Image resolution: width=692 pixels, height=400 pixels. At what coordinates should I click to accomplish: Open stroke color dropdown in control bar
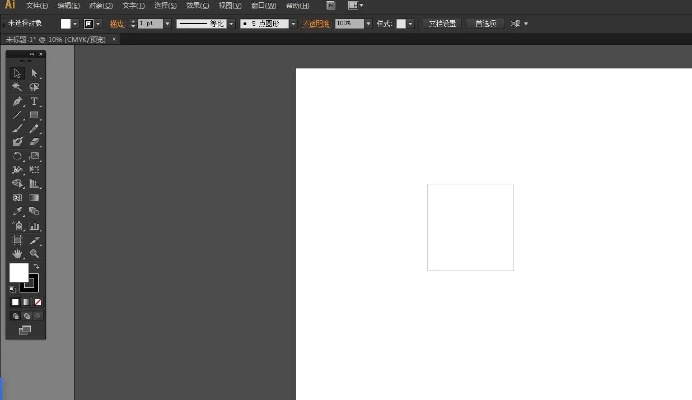coord(98,24)
